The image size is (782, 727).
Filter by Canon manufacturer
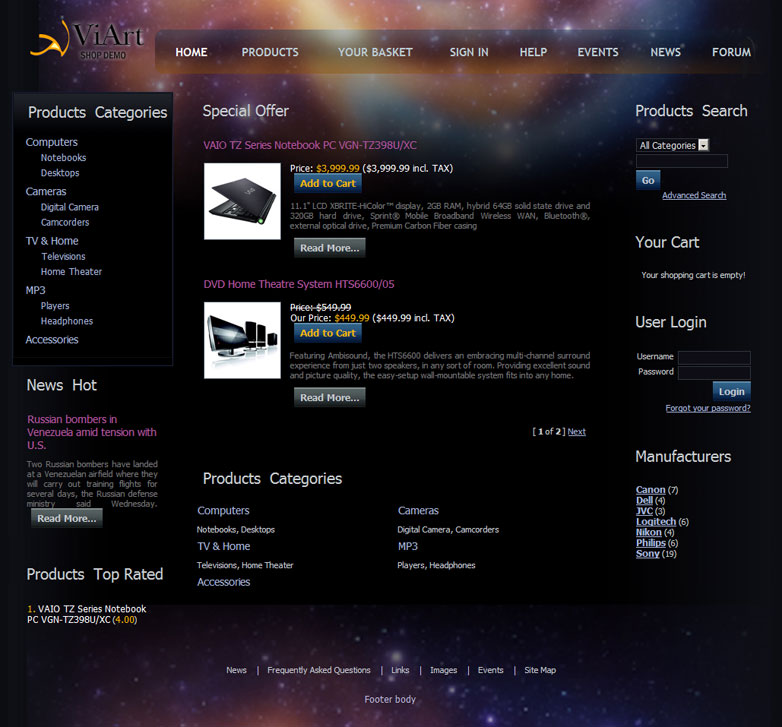pos(650,490)
